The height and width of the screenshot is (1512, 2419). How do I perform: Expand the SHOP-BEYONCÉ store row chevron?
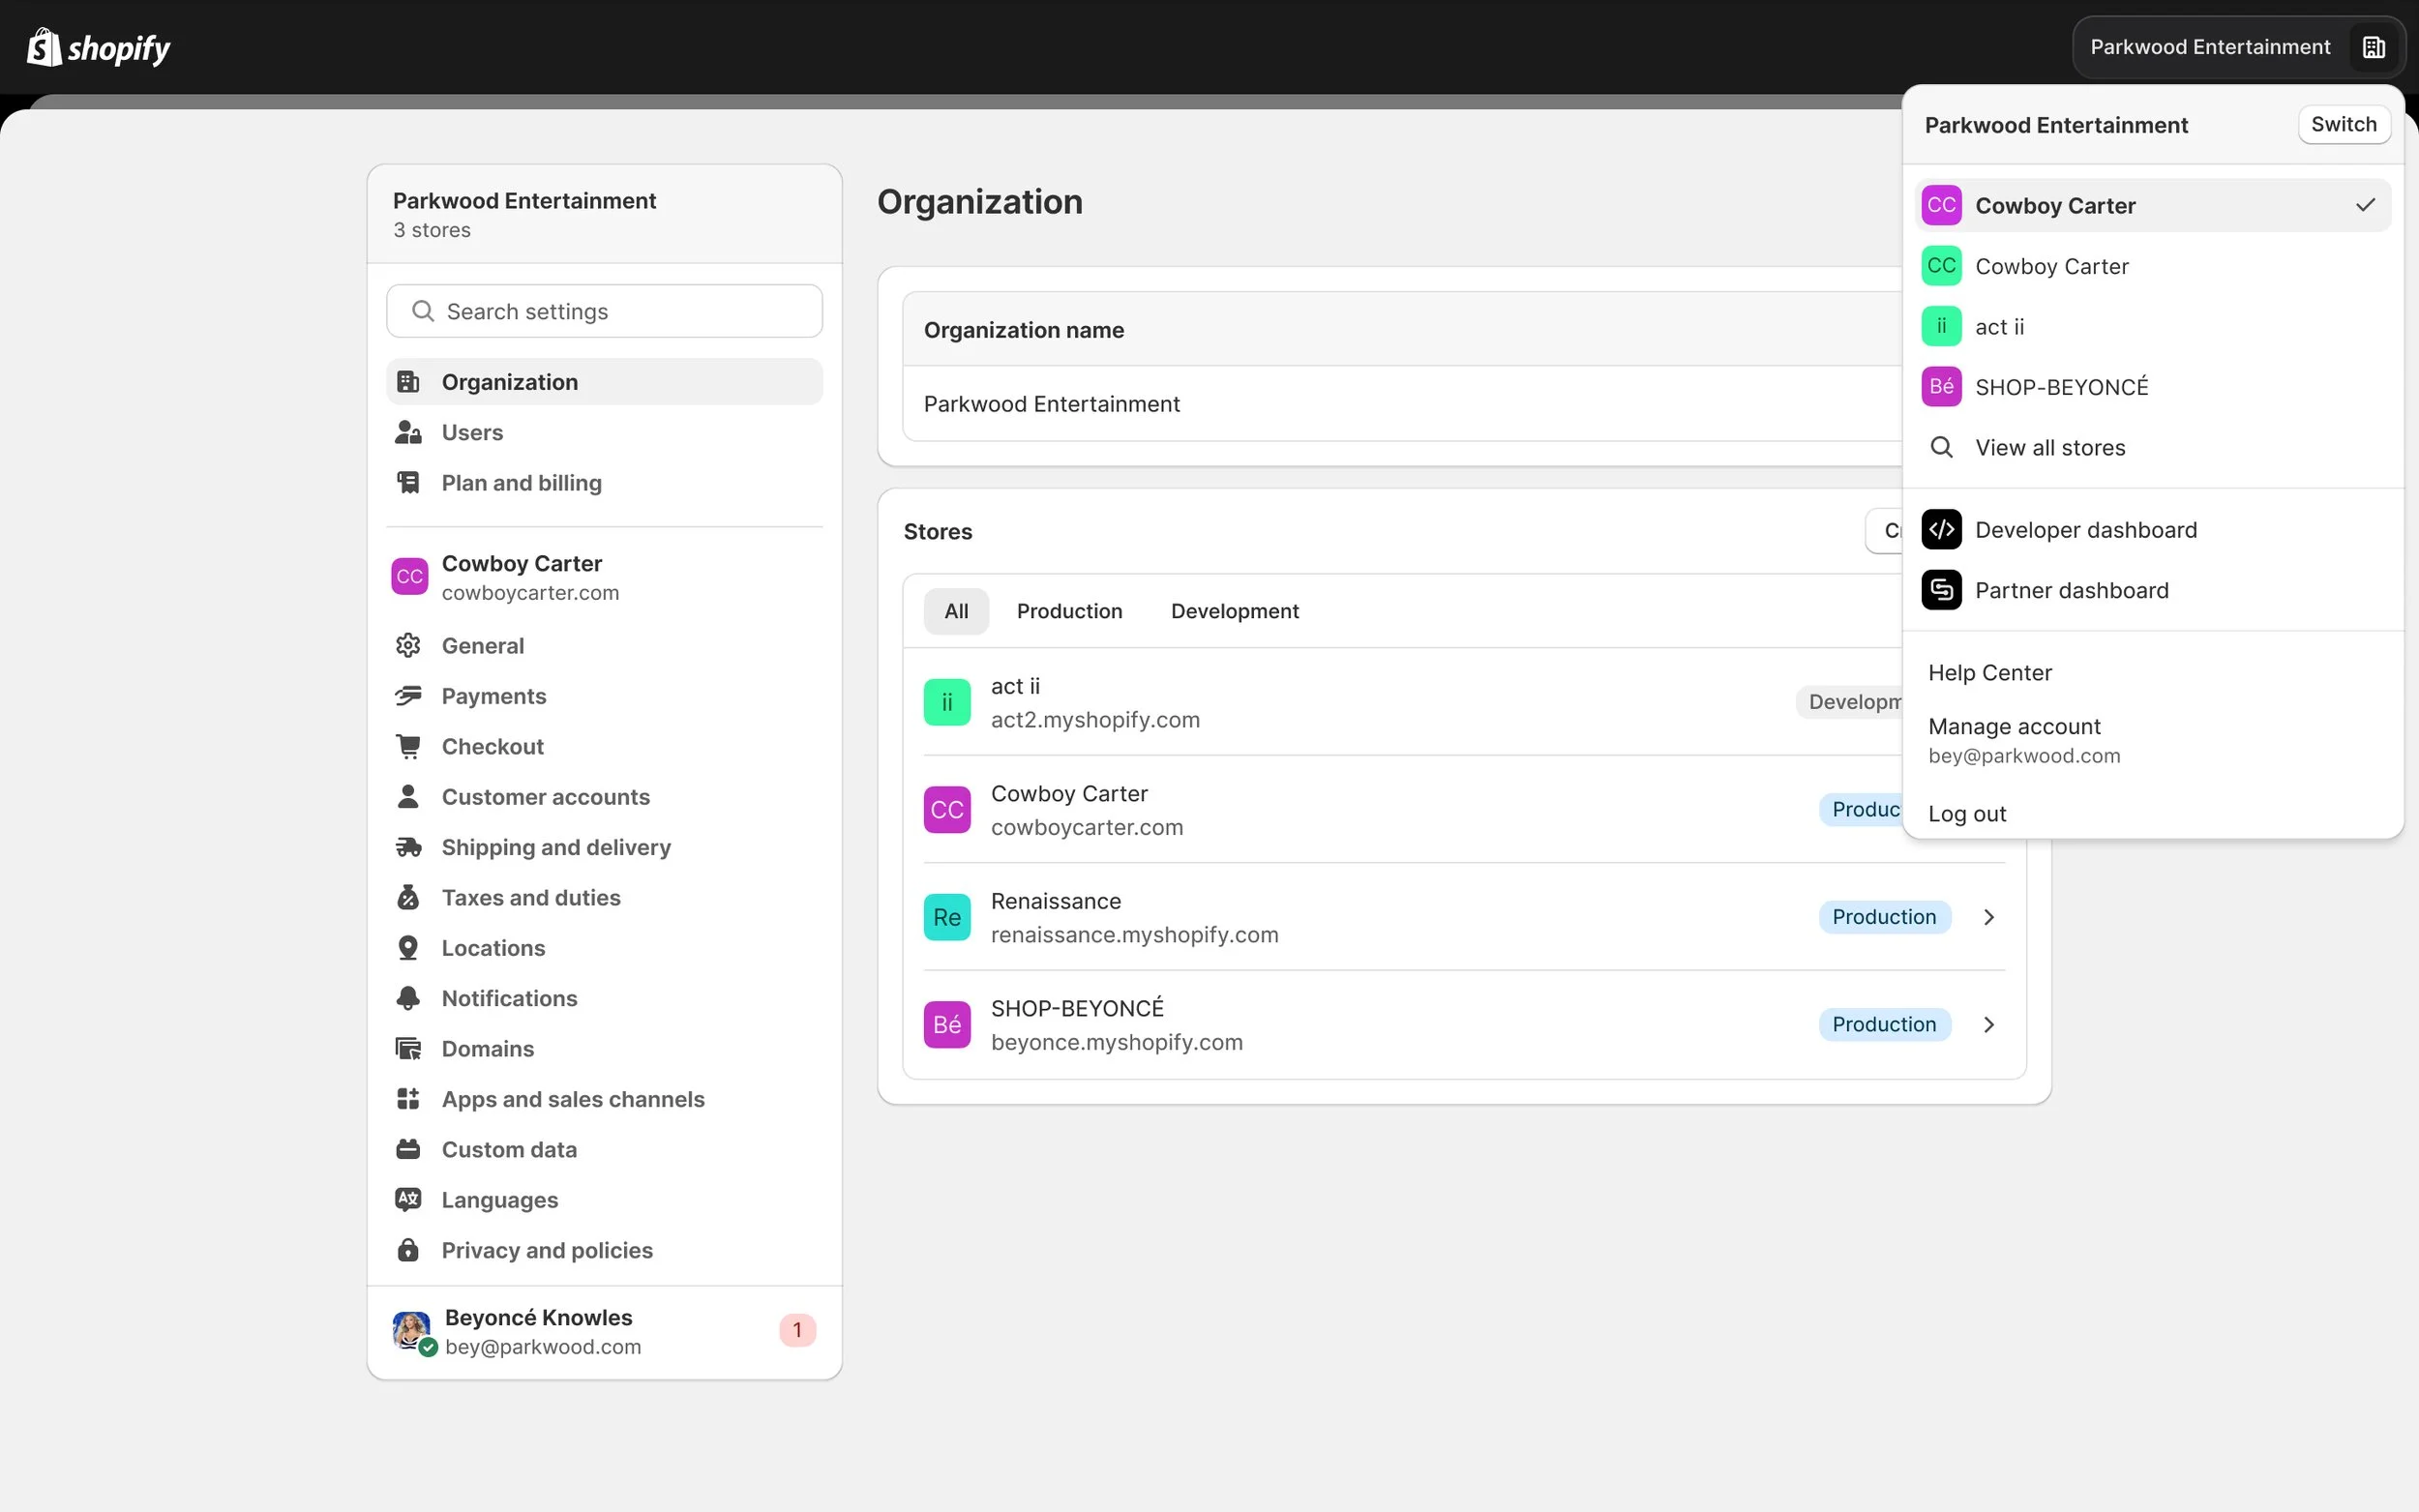coord(1988,1024)
